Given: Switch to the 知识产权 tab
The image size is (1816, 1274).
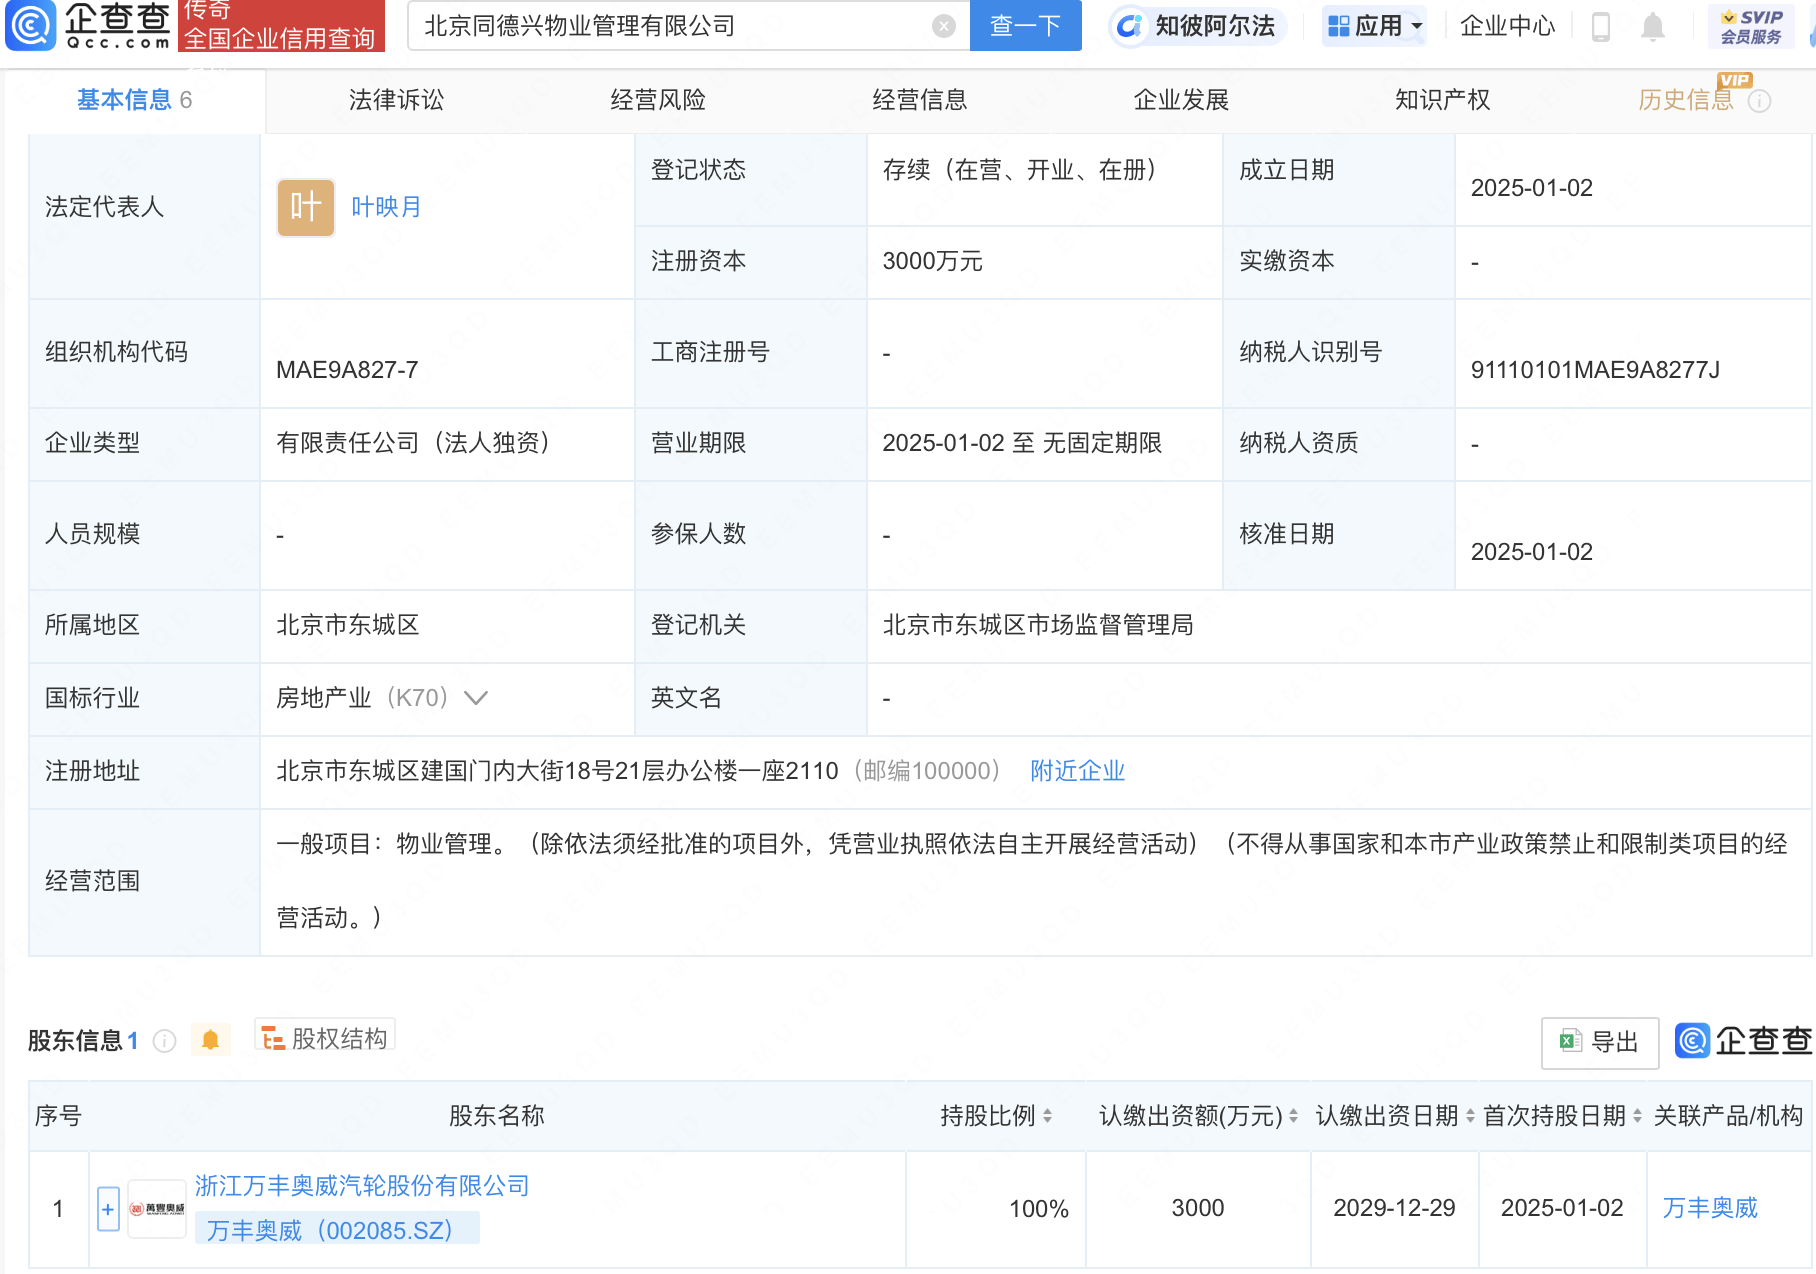Looking at the screenshot, I should pyautogui.click(x=1442, y=100).
